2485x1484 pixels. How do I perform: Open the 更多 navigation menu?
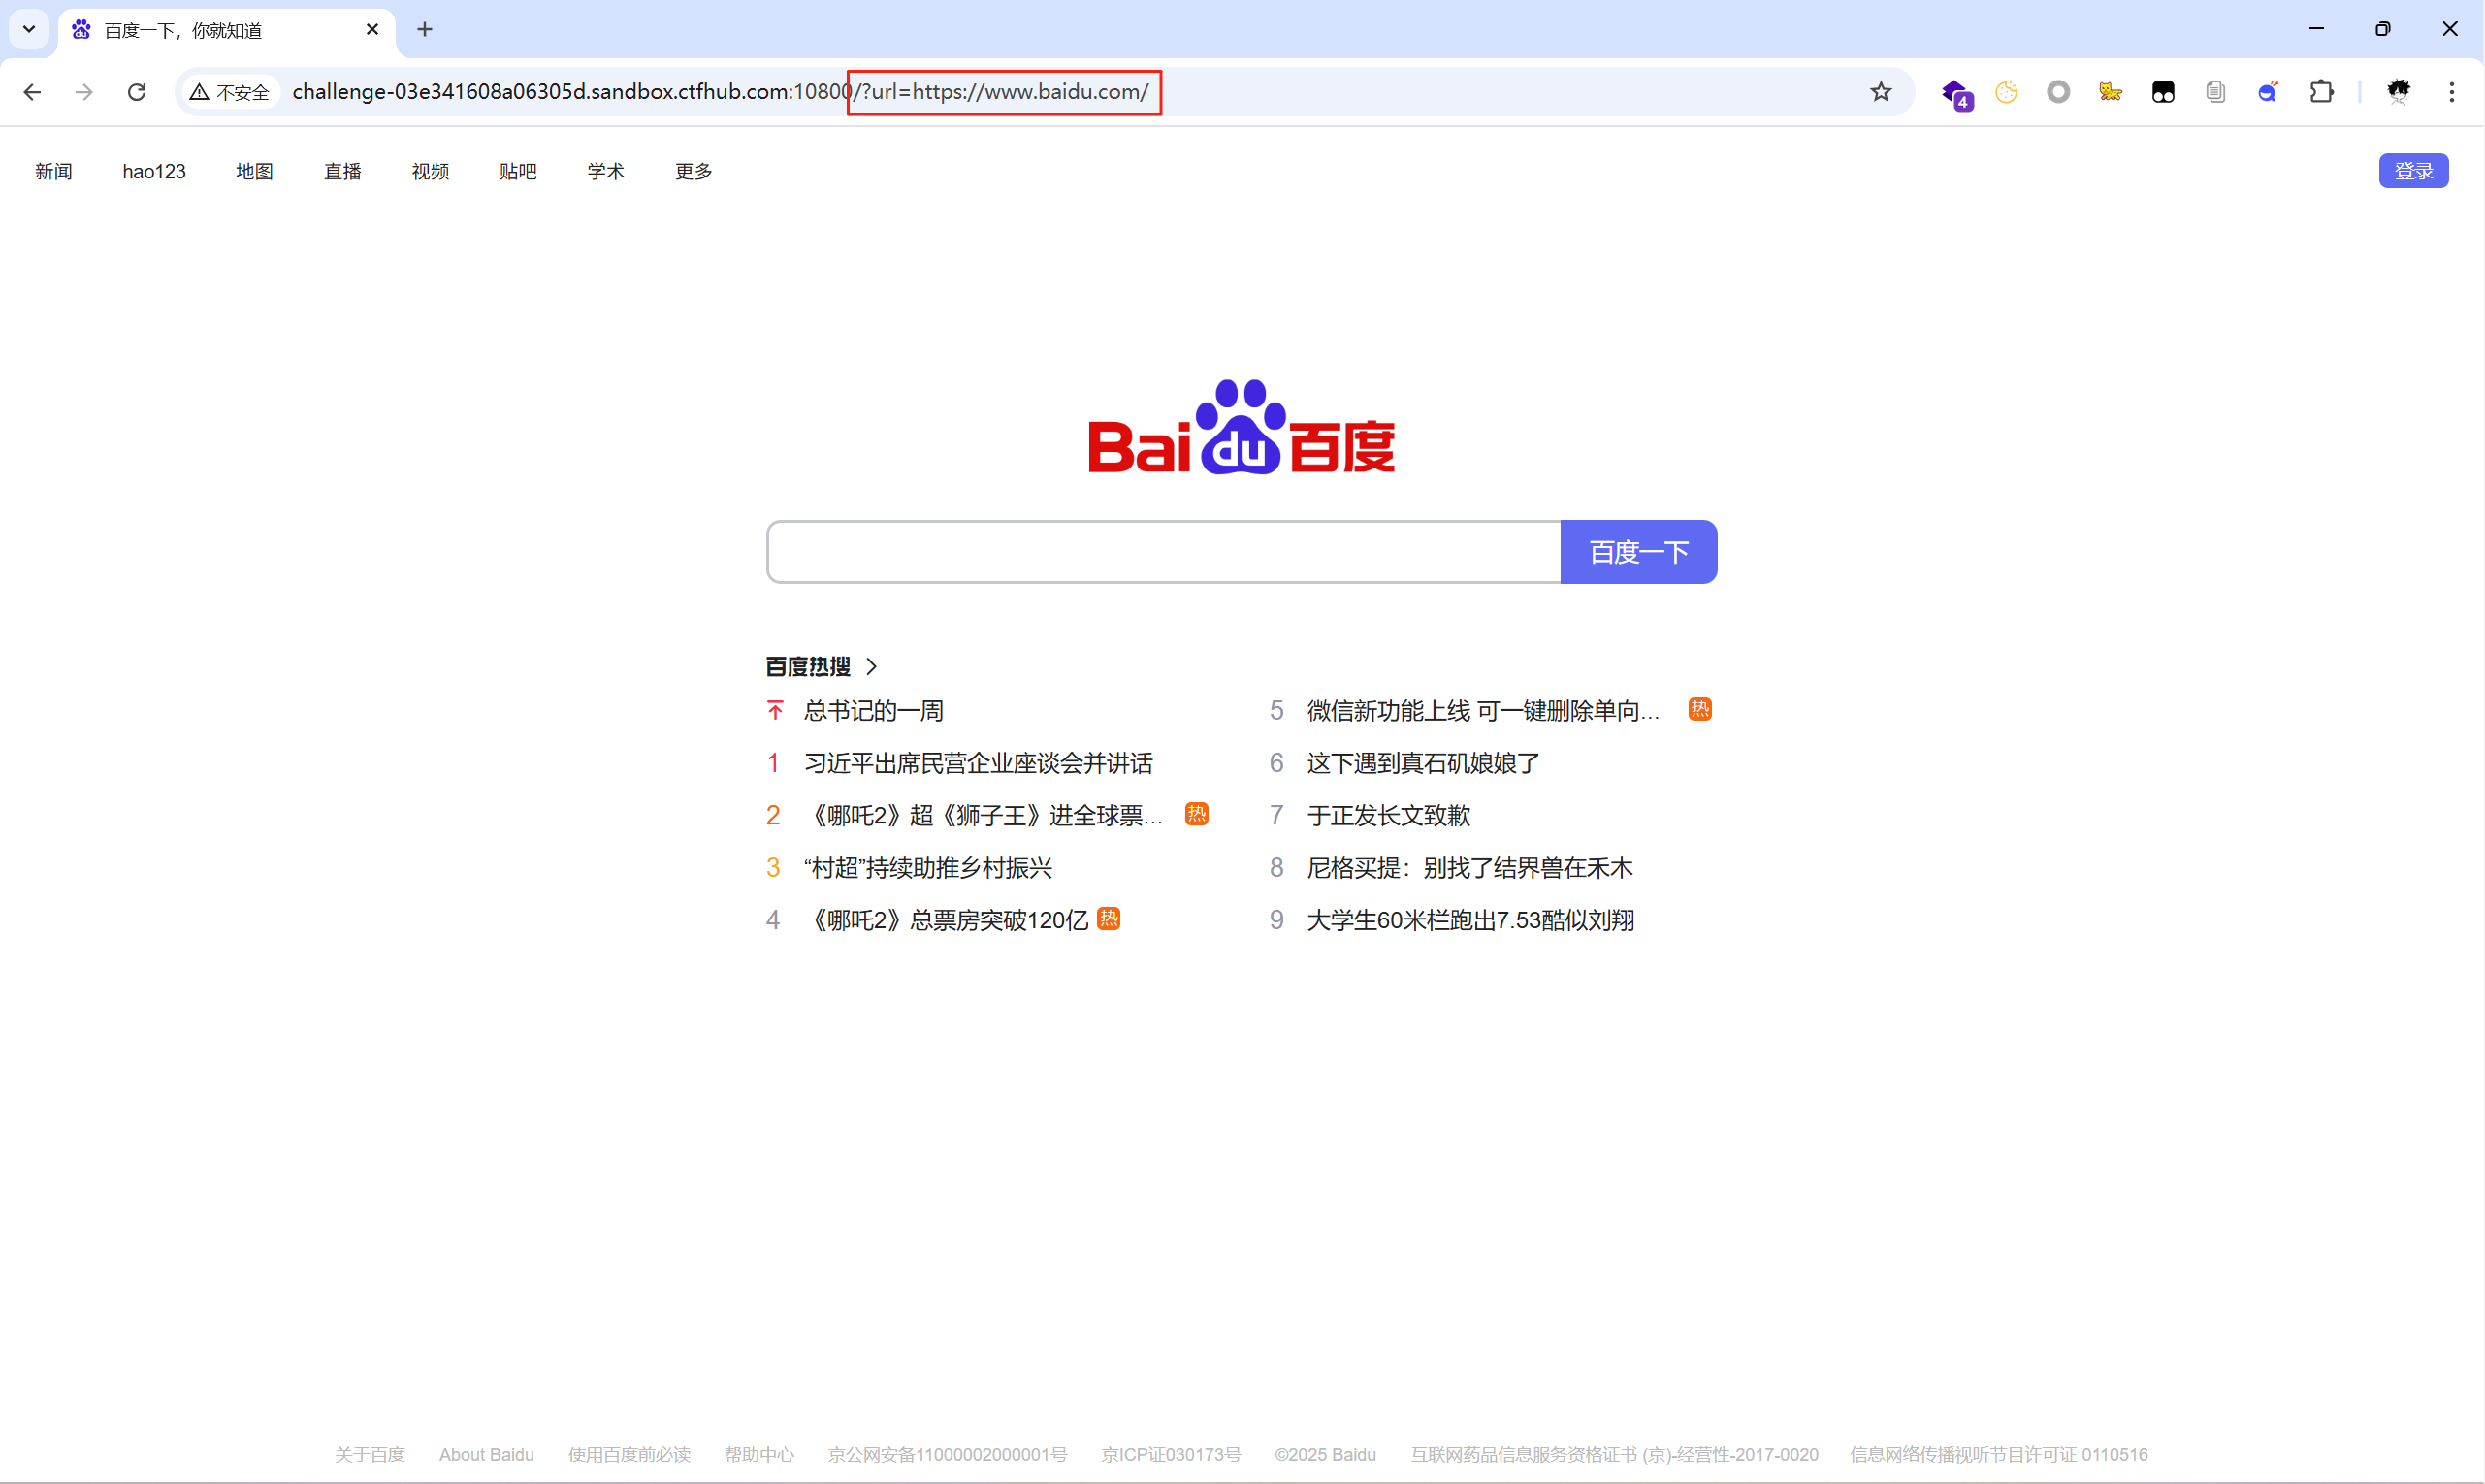tap(693, 171)
